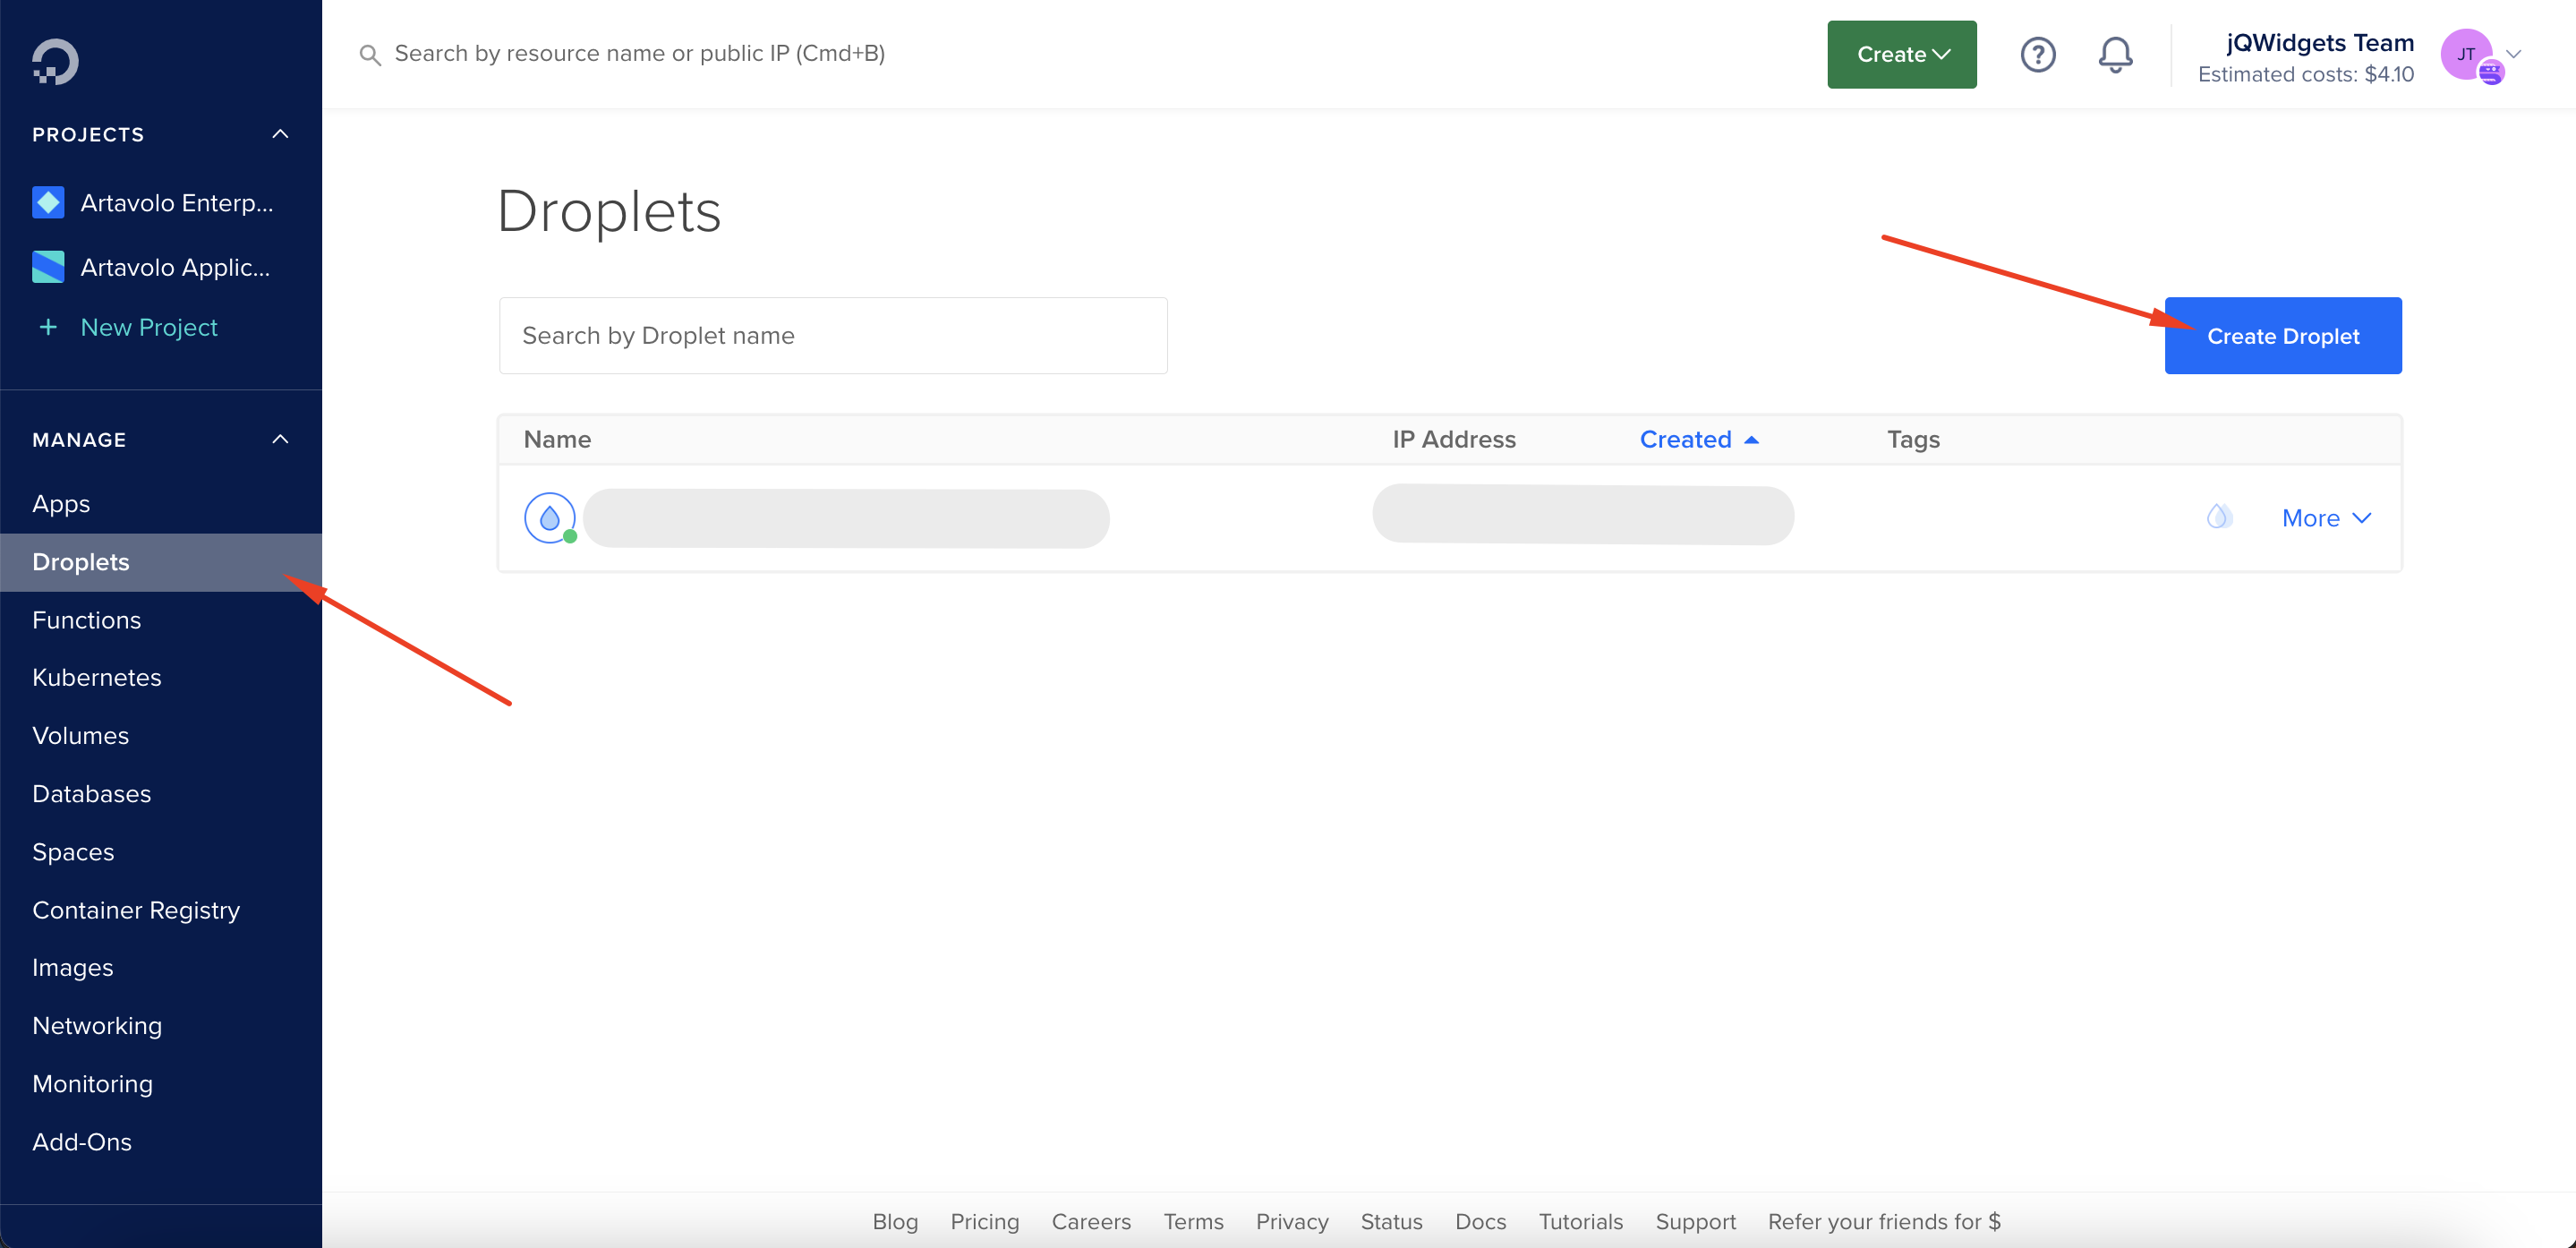
Task: Click the Estimated costs: $4.10 text
Action: point(2306,74)
